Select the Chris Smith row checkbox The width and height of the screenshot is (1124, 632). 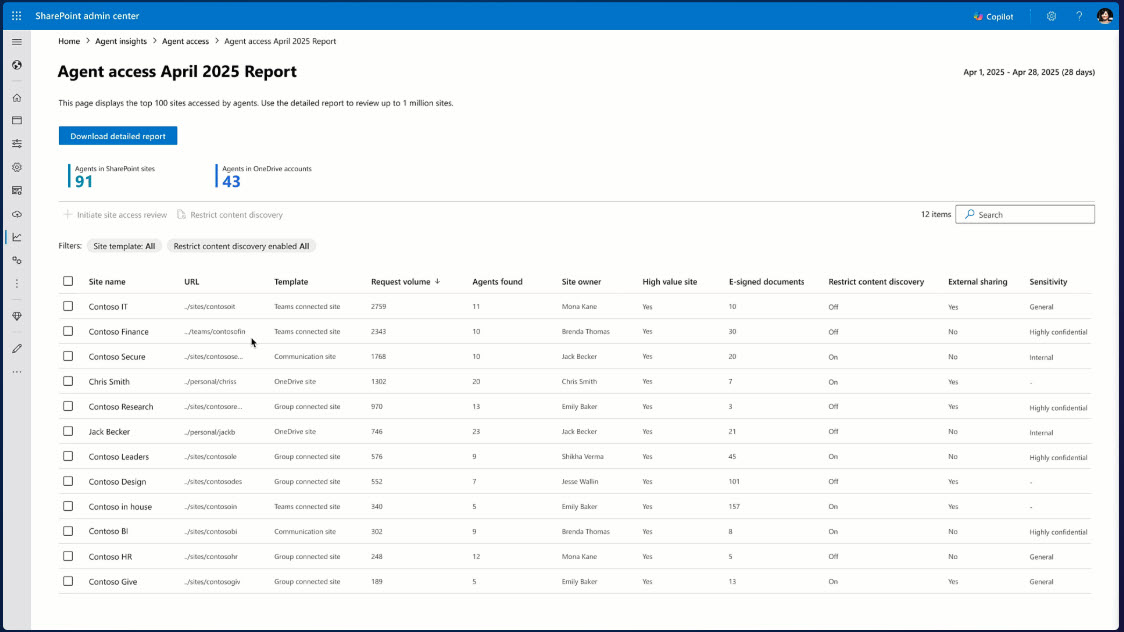tap(68, 381)
